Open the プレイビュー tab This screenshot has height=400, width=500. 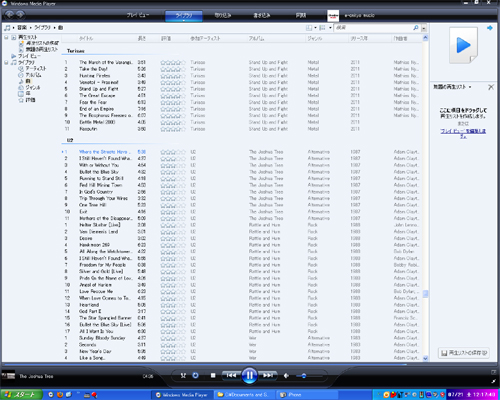(138, 15)
